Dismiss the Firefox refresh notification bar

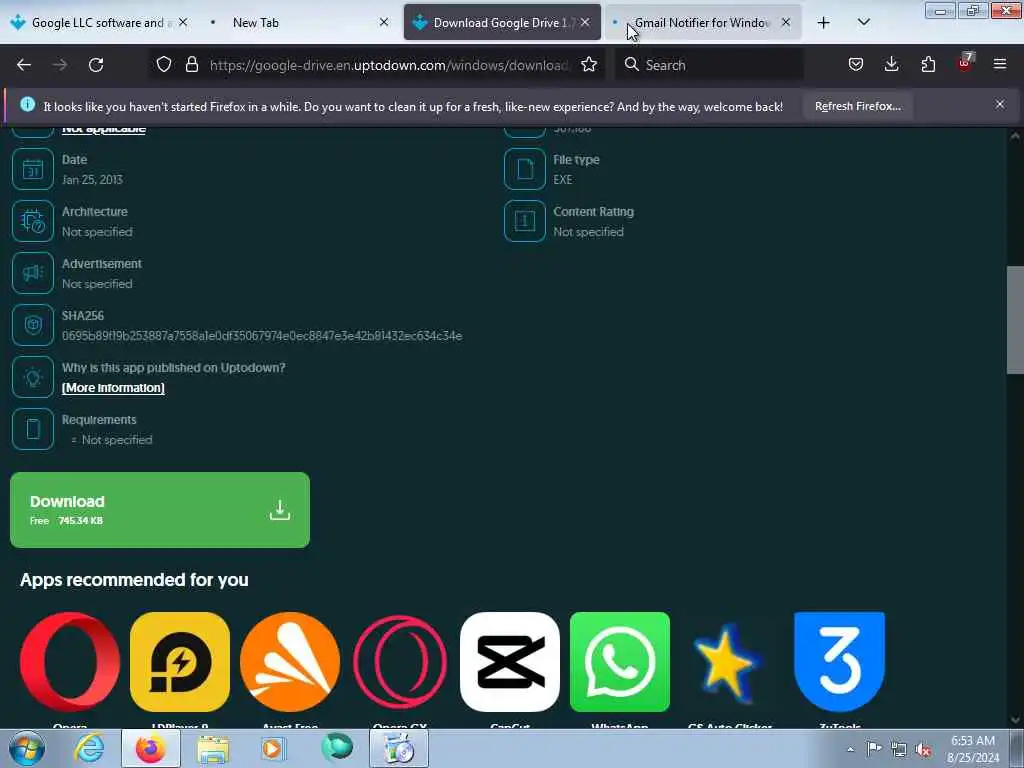point(1000,104)
